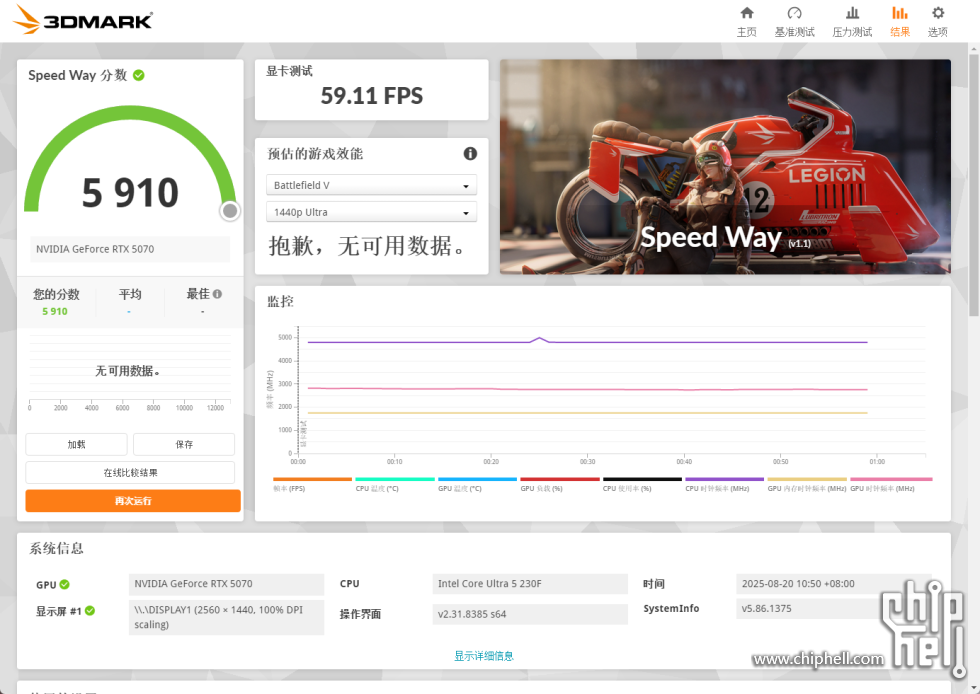
Task: Click the orange 再次运行 run again button
Action: [x=133, y=501]
